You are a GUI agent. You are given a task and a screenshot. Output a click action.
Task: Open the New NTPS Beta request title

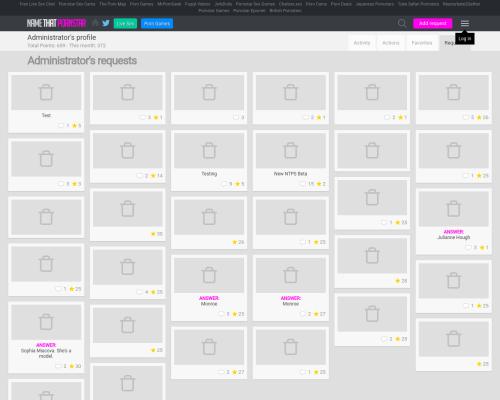coord(290,174)
